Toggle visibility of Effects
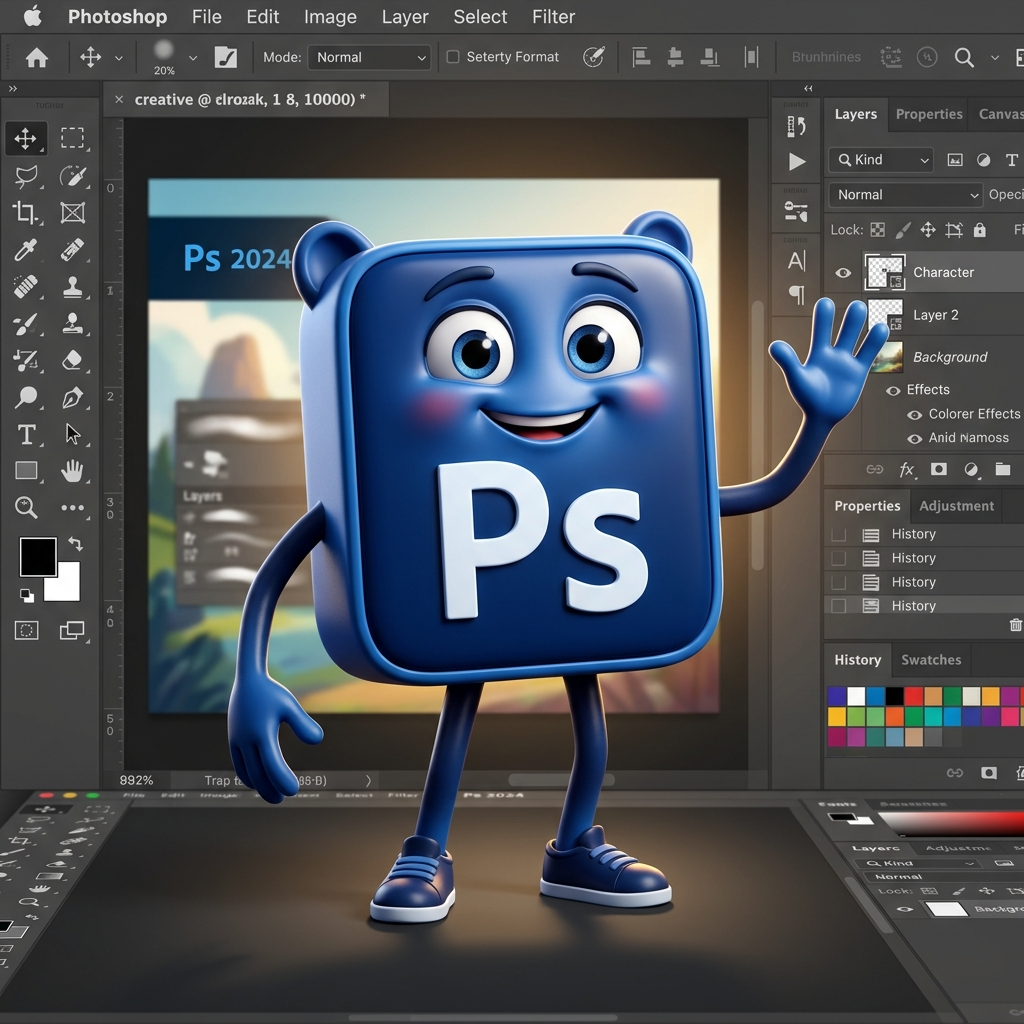 pyautogui.click(x=893, y=391)
